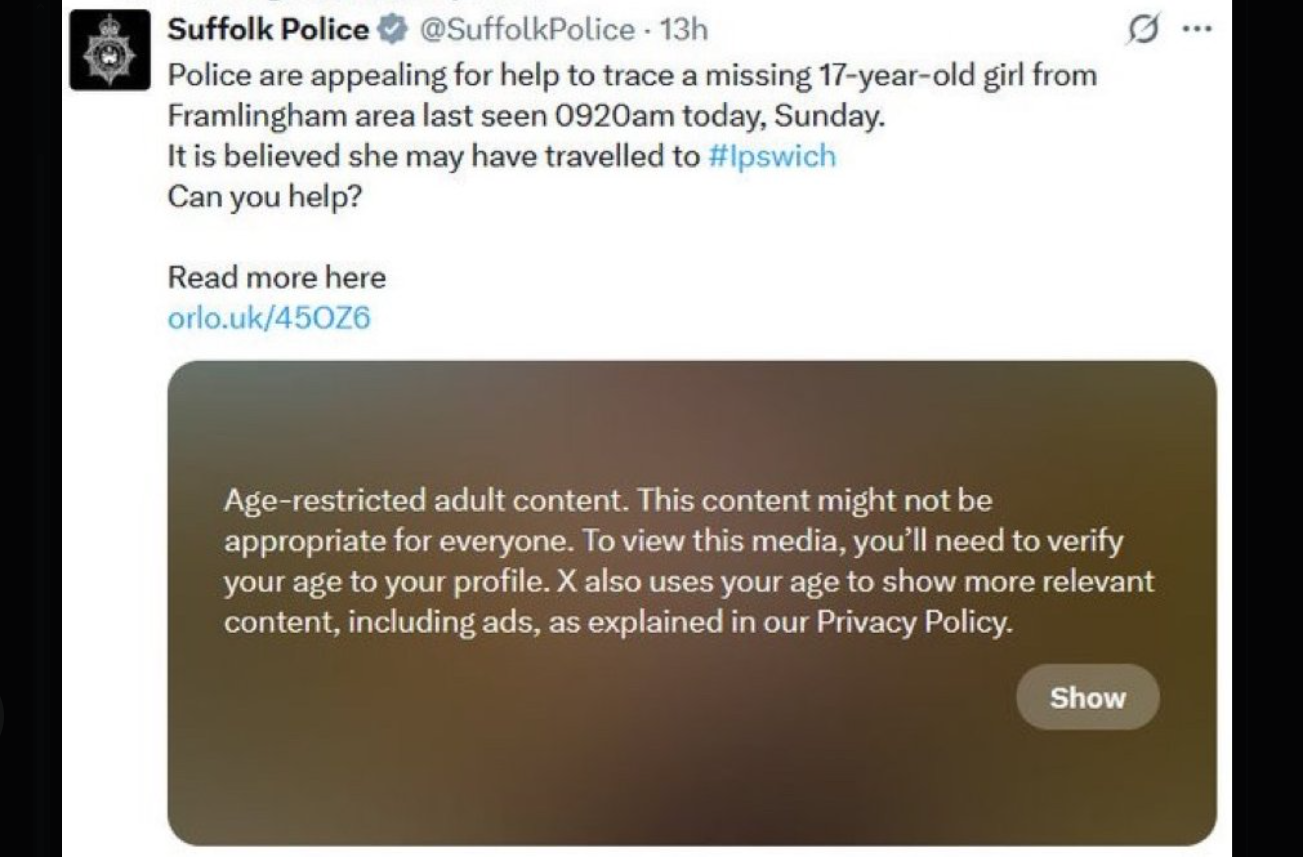The height and width of the screenshot is (857, 1303).
Task: Open the orlo.uk/45OZ6 link
Action: click(x=268, y=318)
